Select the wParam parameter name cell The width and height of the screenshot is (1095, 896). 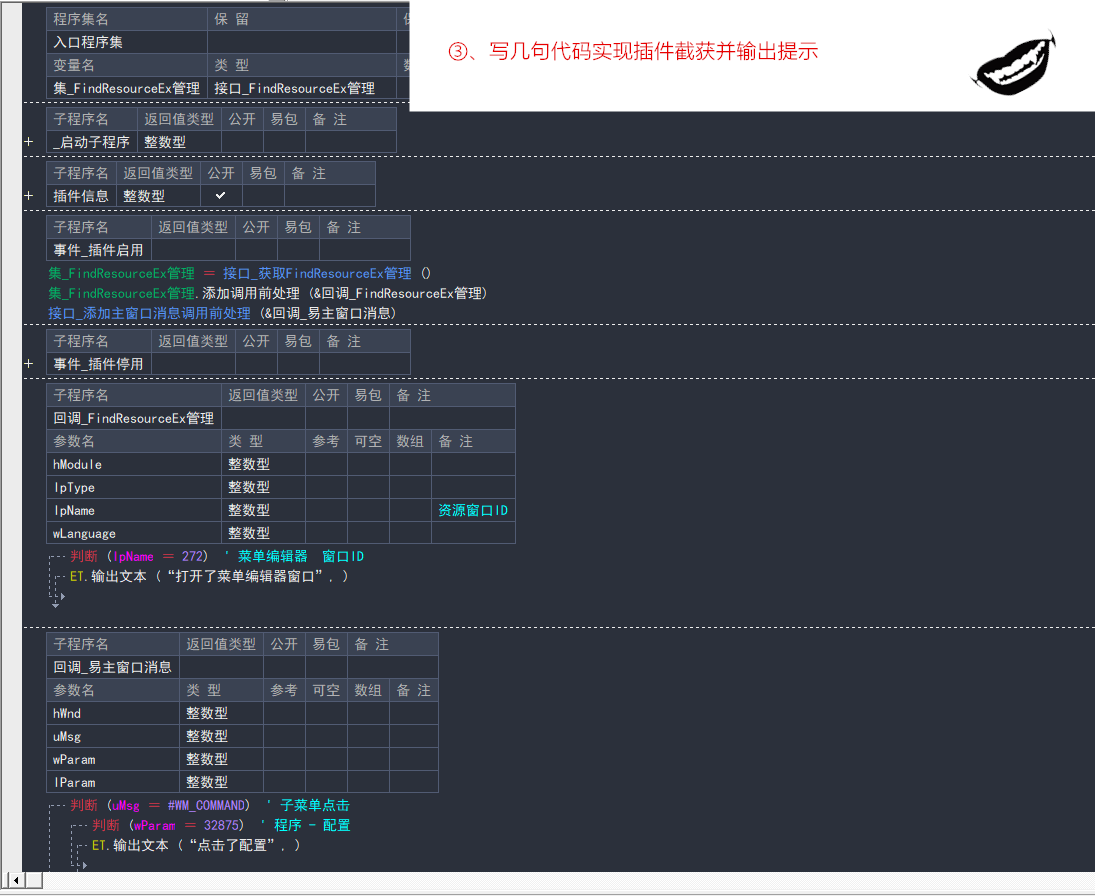[74, 759]
